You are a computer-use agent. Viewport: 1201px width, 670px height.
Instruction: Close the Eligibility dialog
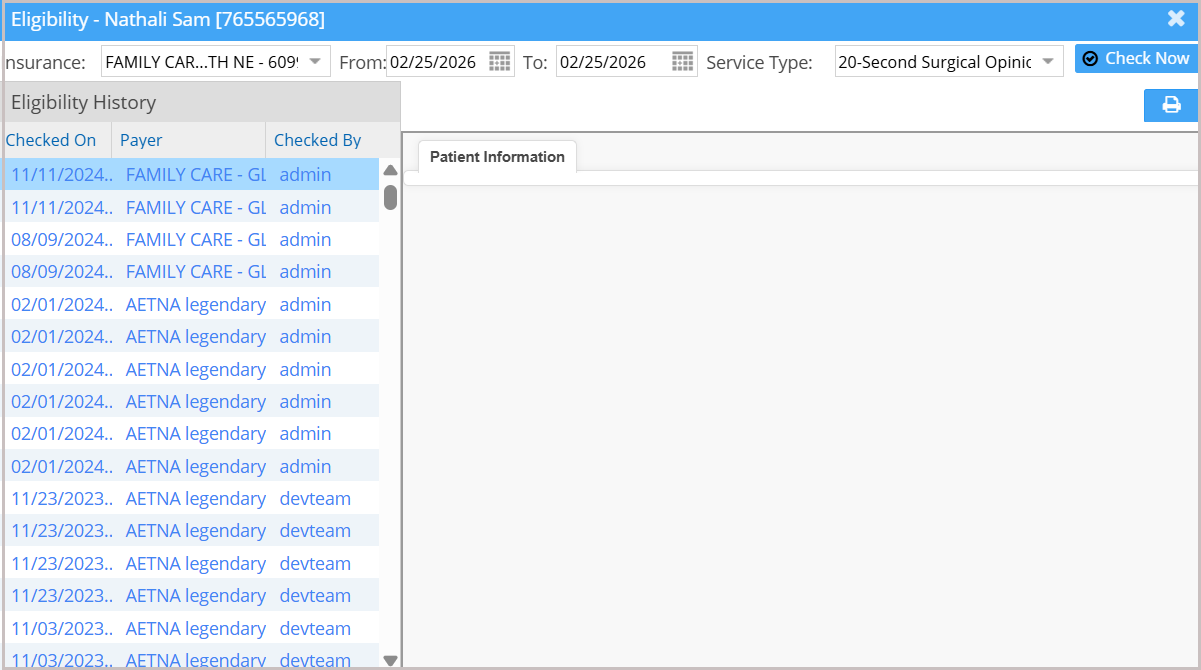(x=1176, y=19)
